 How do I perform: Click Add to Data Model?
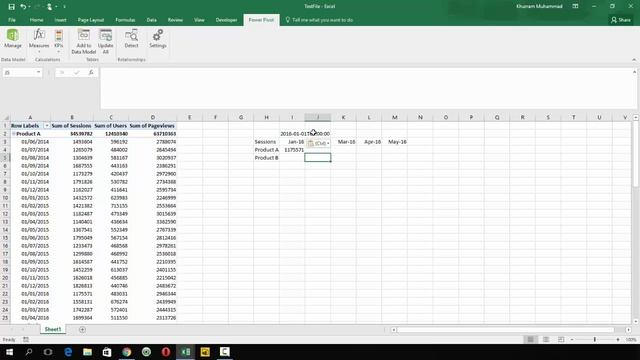click(x=84, y=41)
